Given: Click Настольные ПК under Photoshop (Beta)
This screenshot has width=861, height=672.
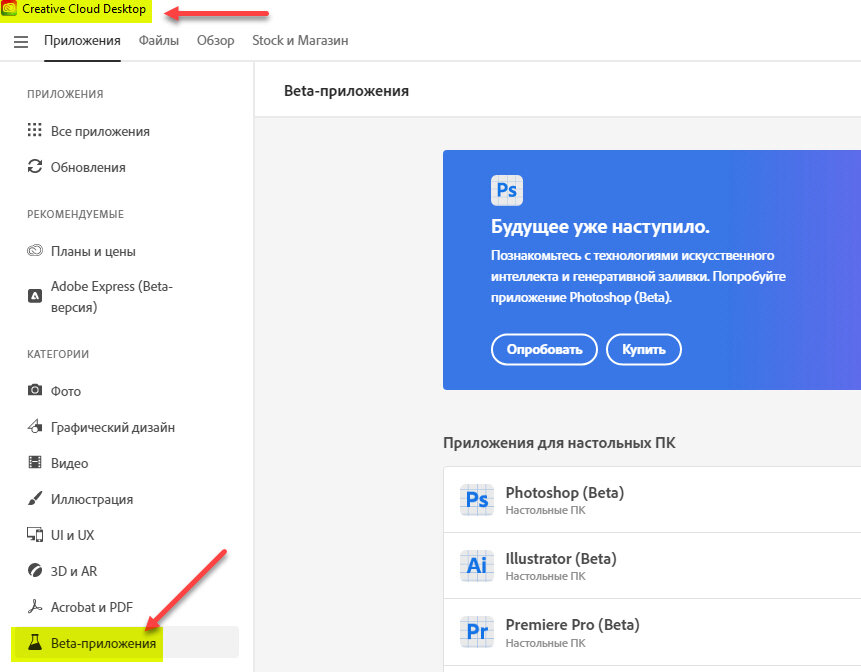Looking at the screenshot, I should tap(545, 510).
